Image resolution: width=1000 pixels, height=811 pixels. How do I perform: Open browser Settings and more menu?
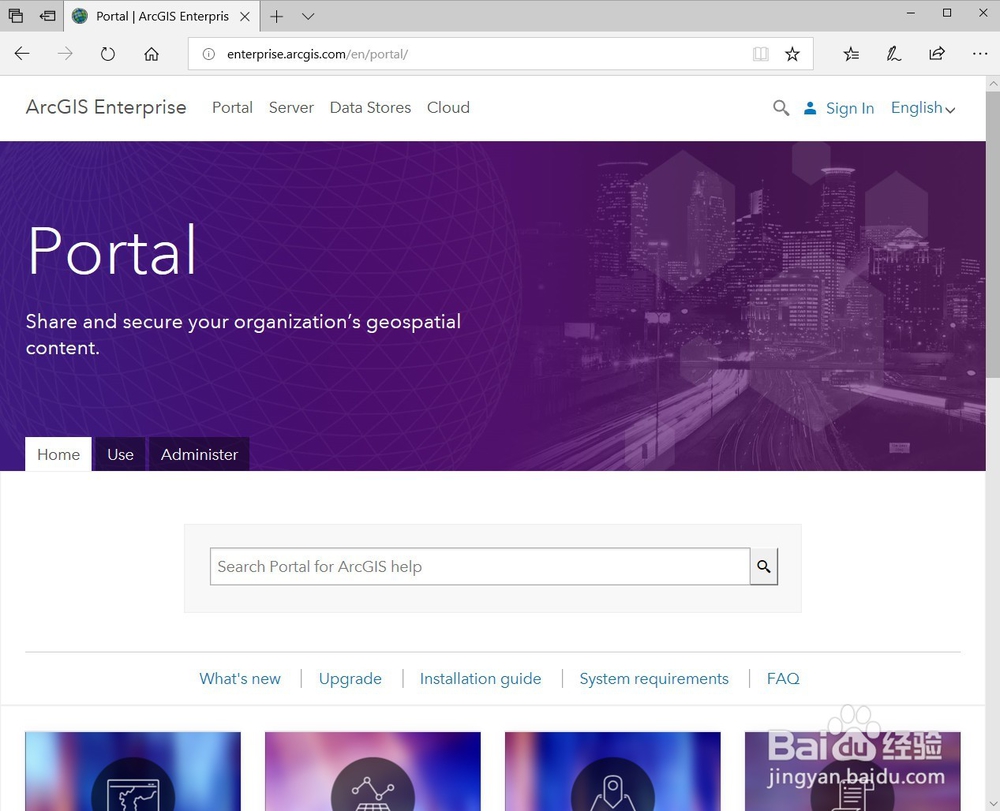coord(980,54)
